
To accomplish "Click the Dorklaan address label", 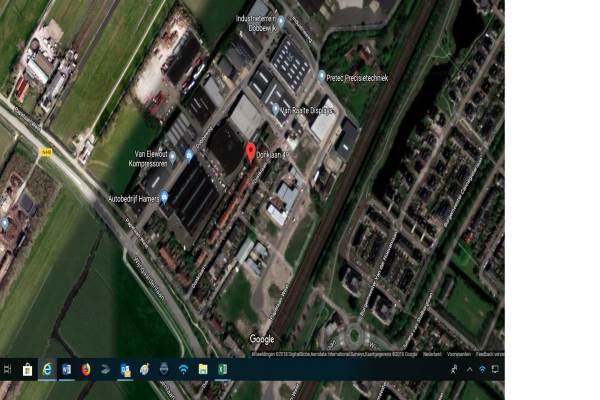I will (272, 155).
